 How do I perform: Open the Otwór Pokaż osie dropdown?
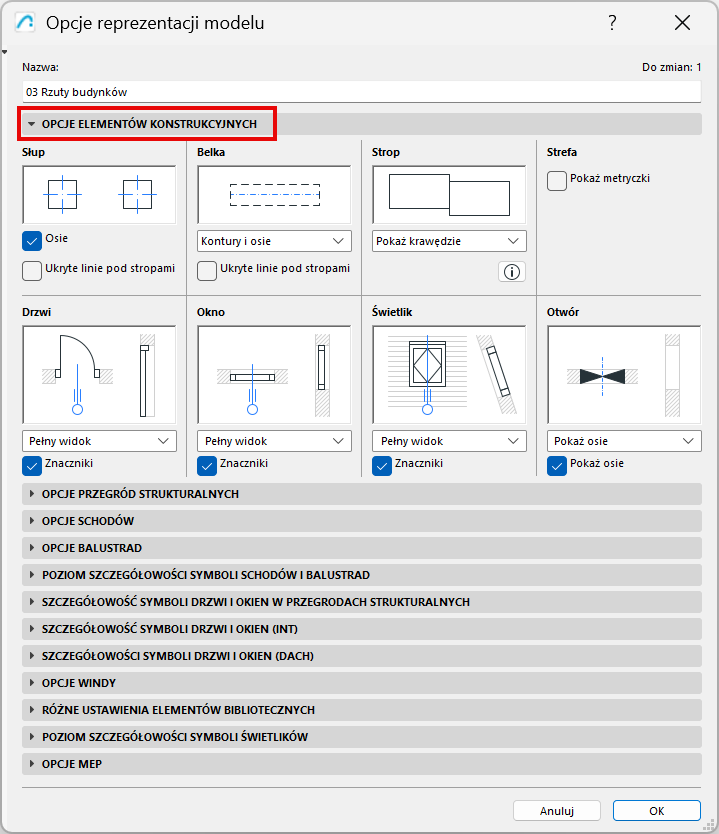pos(624,441)
